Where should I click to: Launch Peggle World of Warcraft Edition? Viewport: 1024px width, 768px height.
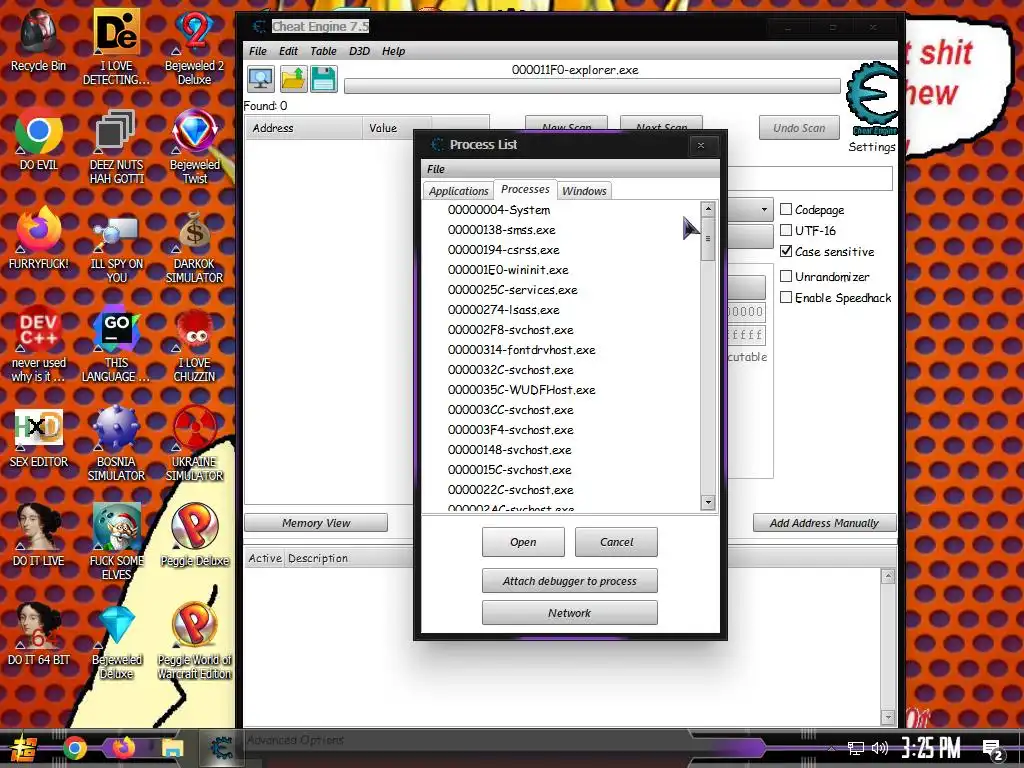(195, 641)
